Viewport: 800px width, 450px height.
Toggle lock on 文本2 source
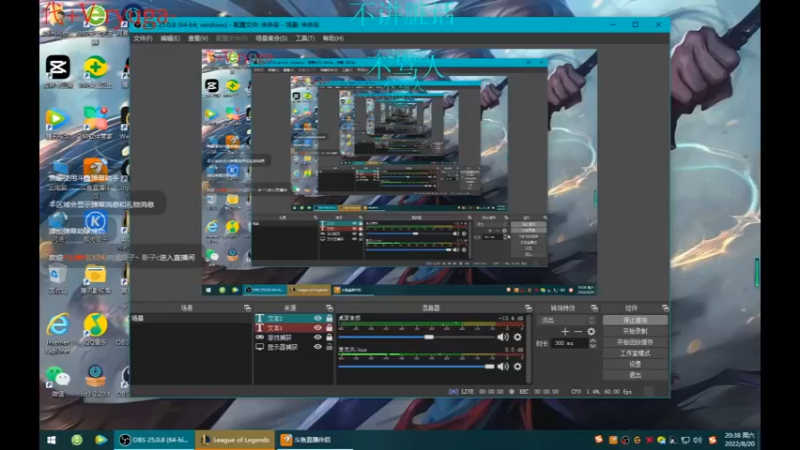329,318
